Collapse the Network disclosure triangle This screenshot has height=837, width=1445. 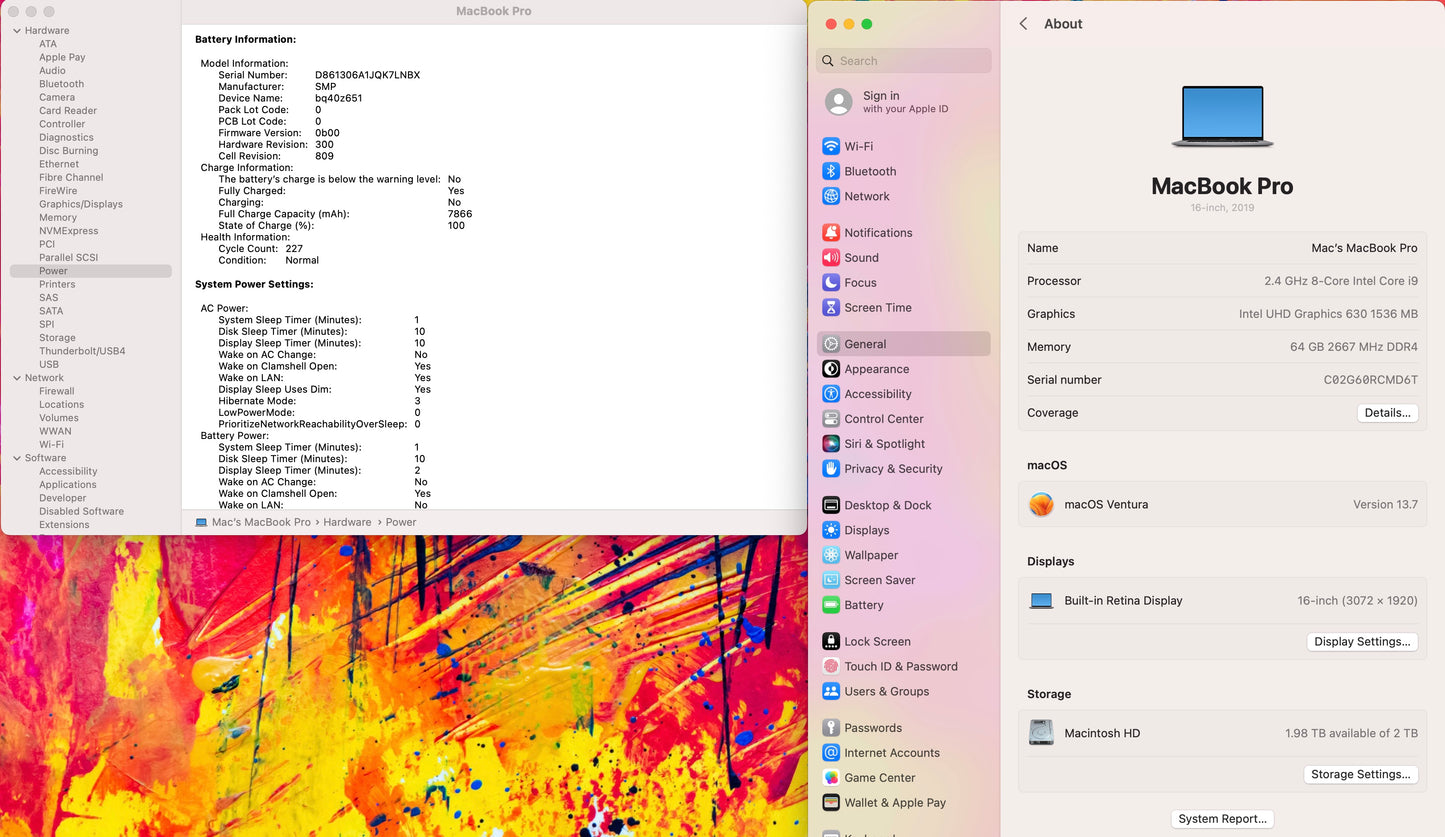click(x=16, y=378)
